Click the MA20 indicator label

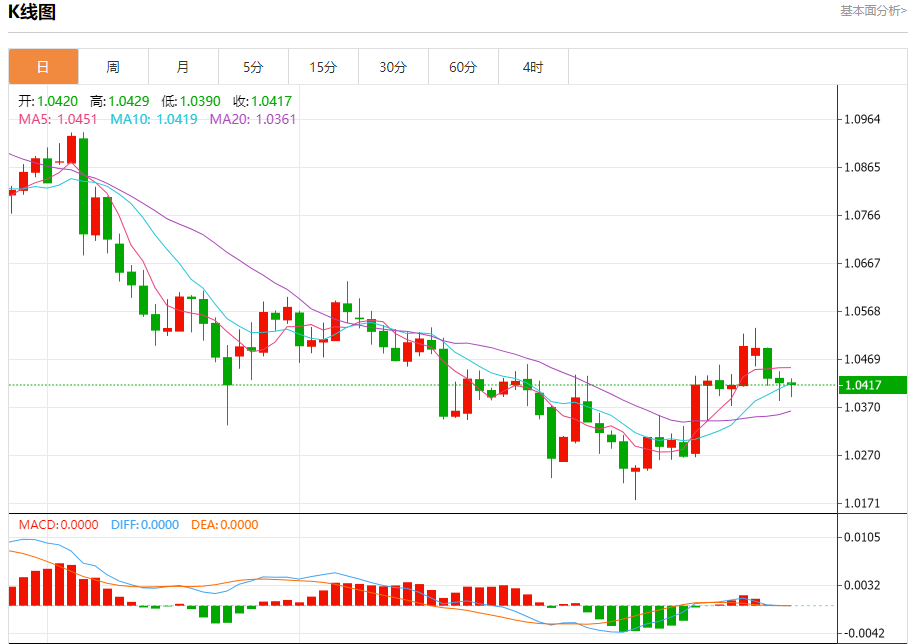(253, 120)
